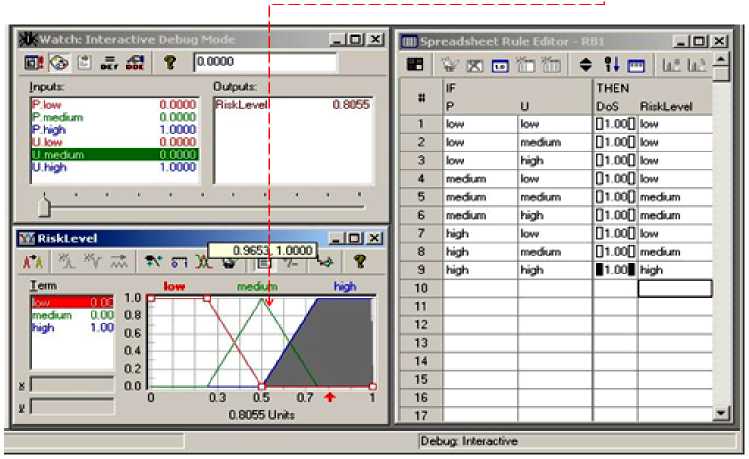Click the sort 0-1 arrow icon in Rule Editor
The height and width of the screenshot is (459, 749).
tap(611, 64)
